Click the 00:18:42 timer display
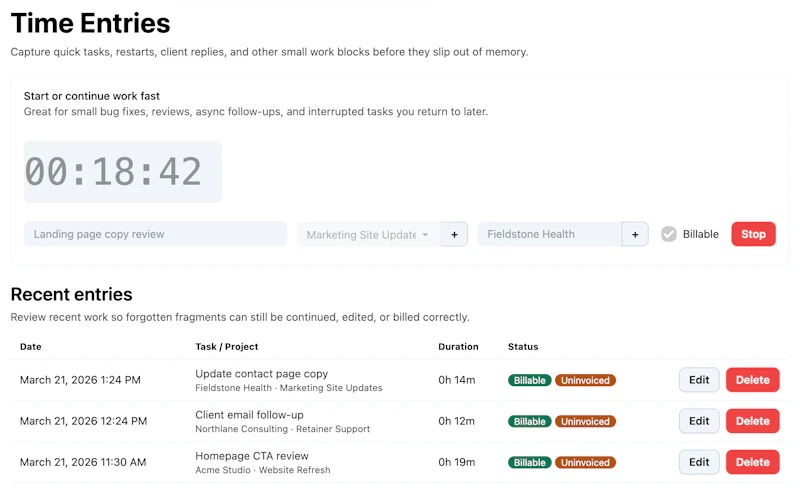This screenshot has width=800, height=488. click(122, 172)
